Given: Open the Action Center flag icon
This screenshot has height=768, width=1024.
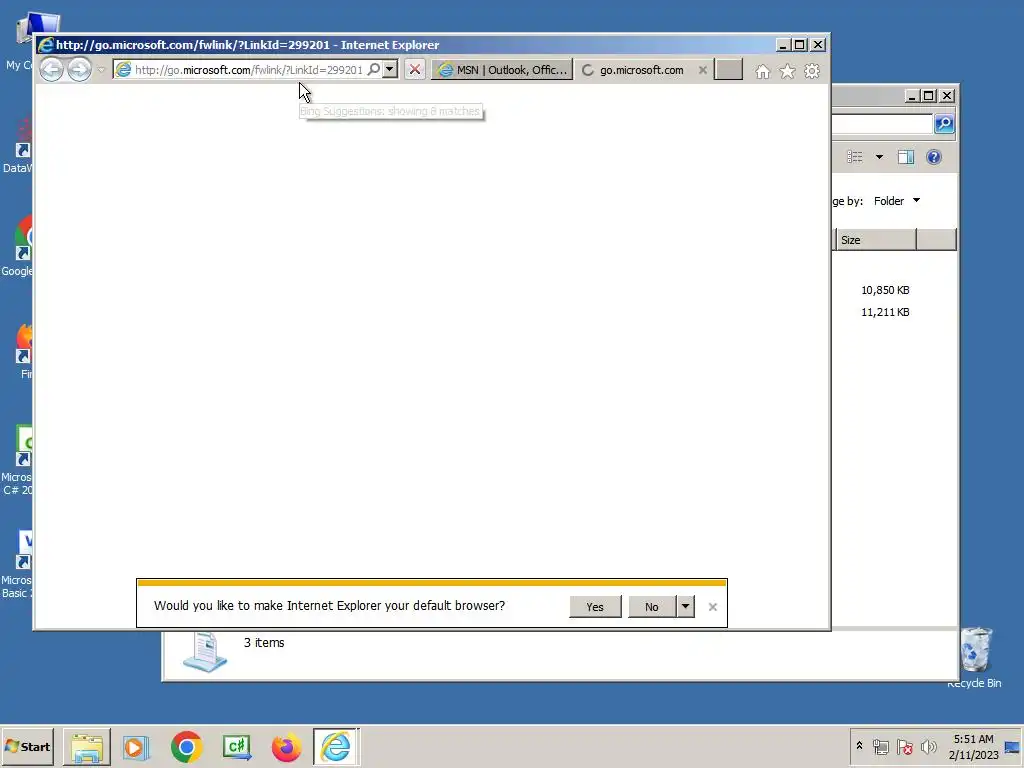Looking at the screenshot, I should 904,746.
